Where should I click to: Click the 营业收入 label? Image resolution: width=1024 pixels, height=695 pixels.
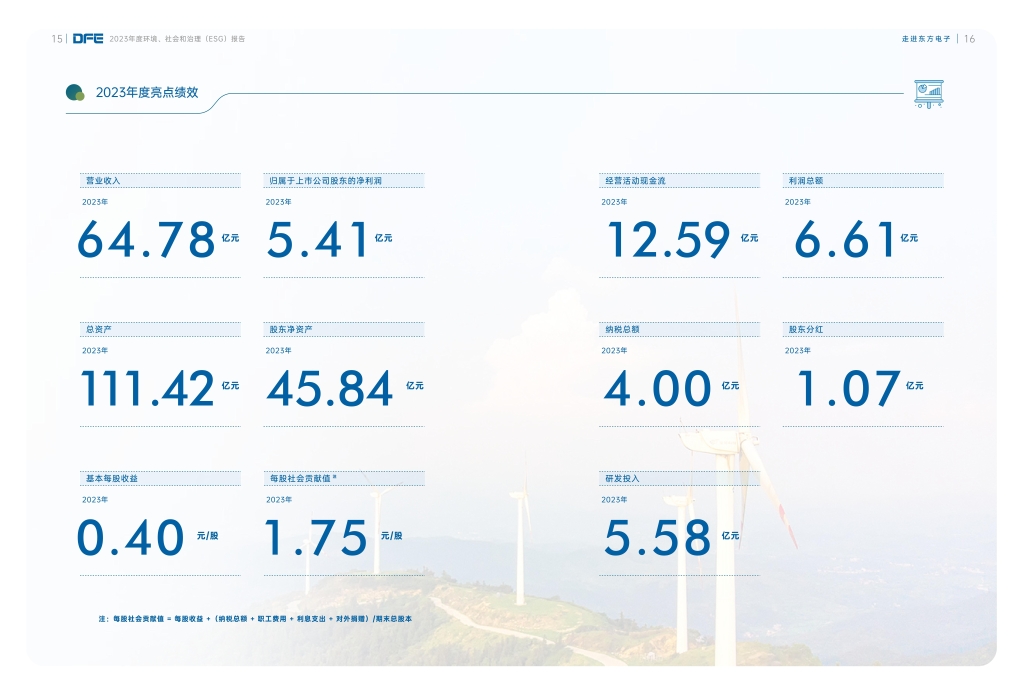tap(103, 181)
